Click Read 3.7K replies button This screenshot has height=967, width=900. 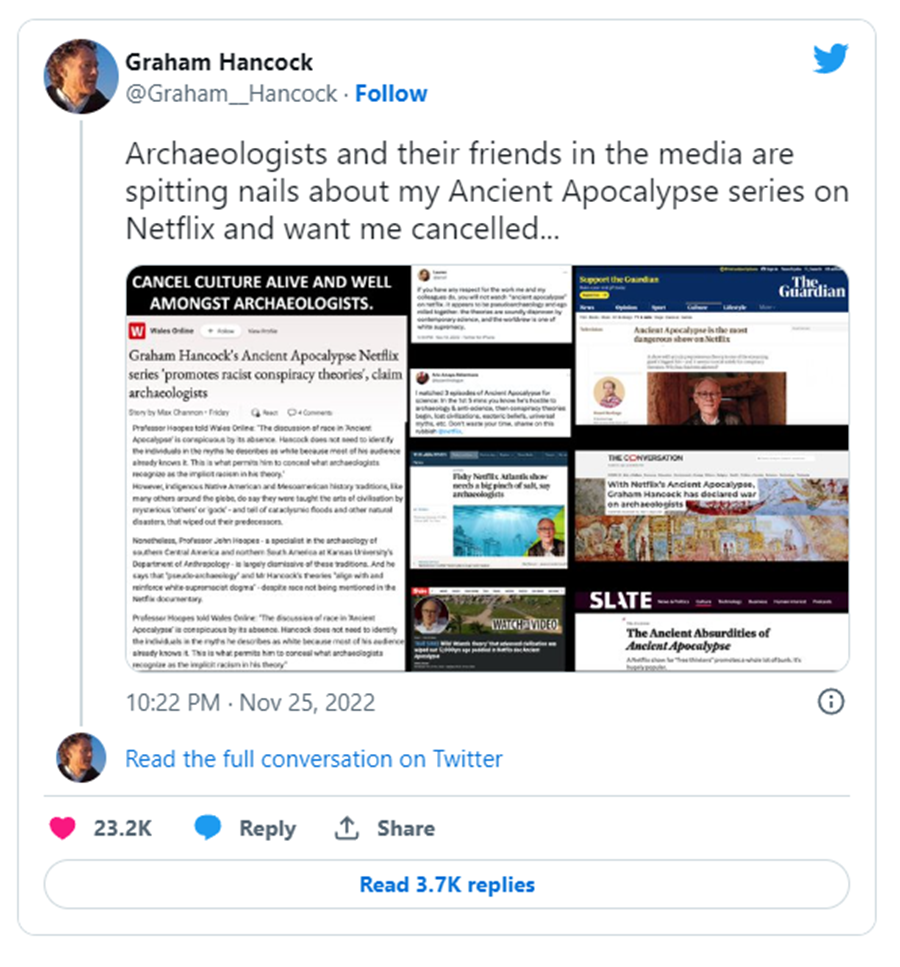[x=447, y=884]
